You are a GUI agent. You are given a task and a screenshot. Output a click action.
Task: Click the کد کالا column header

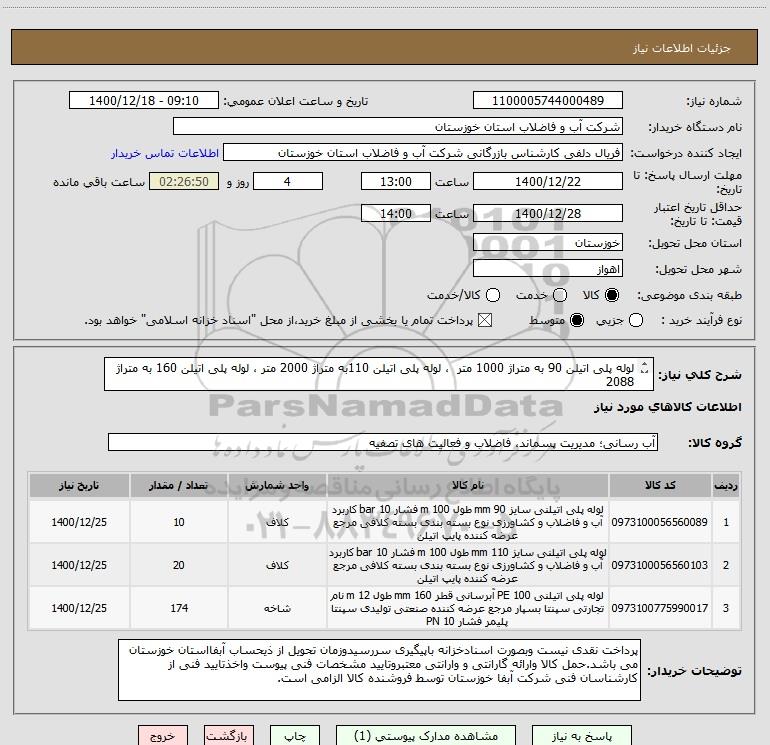[660, 485]
